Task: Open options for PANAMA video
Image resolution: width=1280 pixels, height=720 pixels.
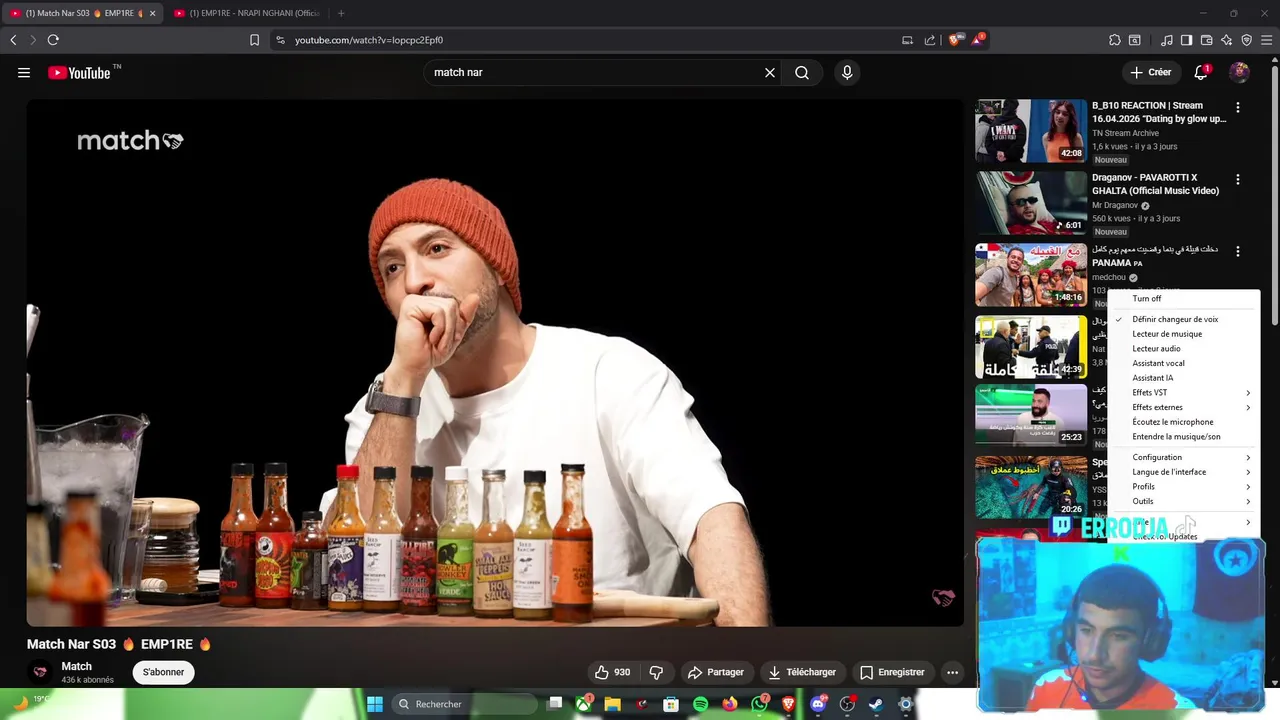Action: point(1238,251)
